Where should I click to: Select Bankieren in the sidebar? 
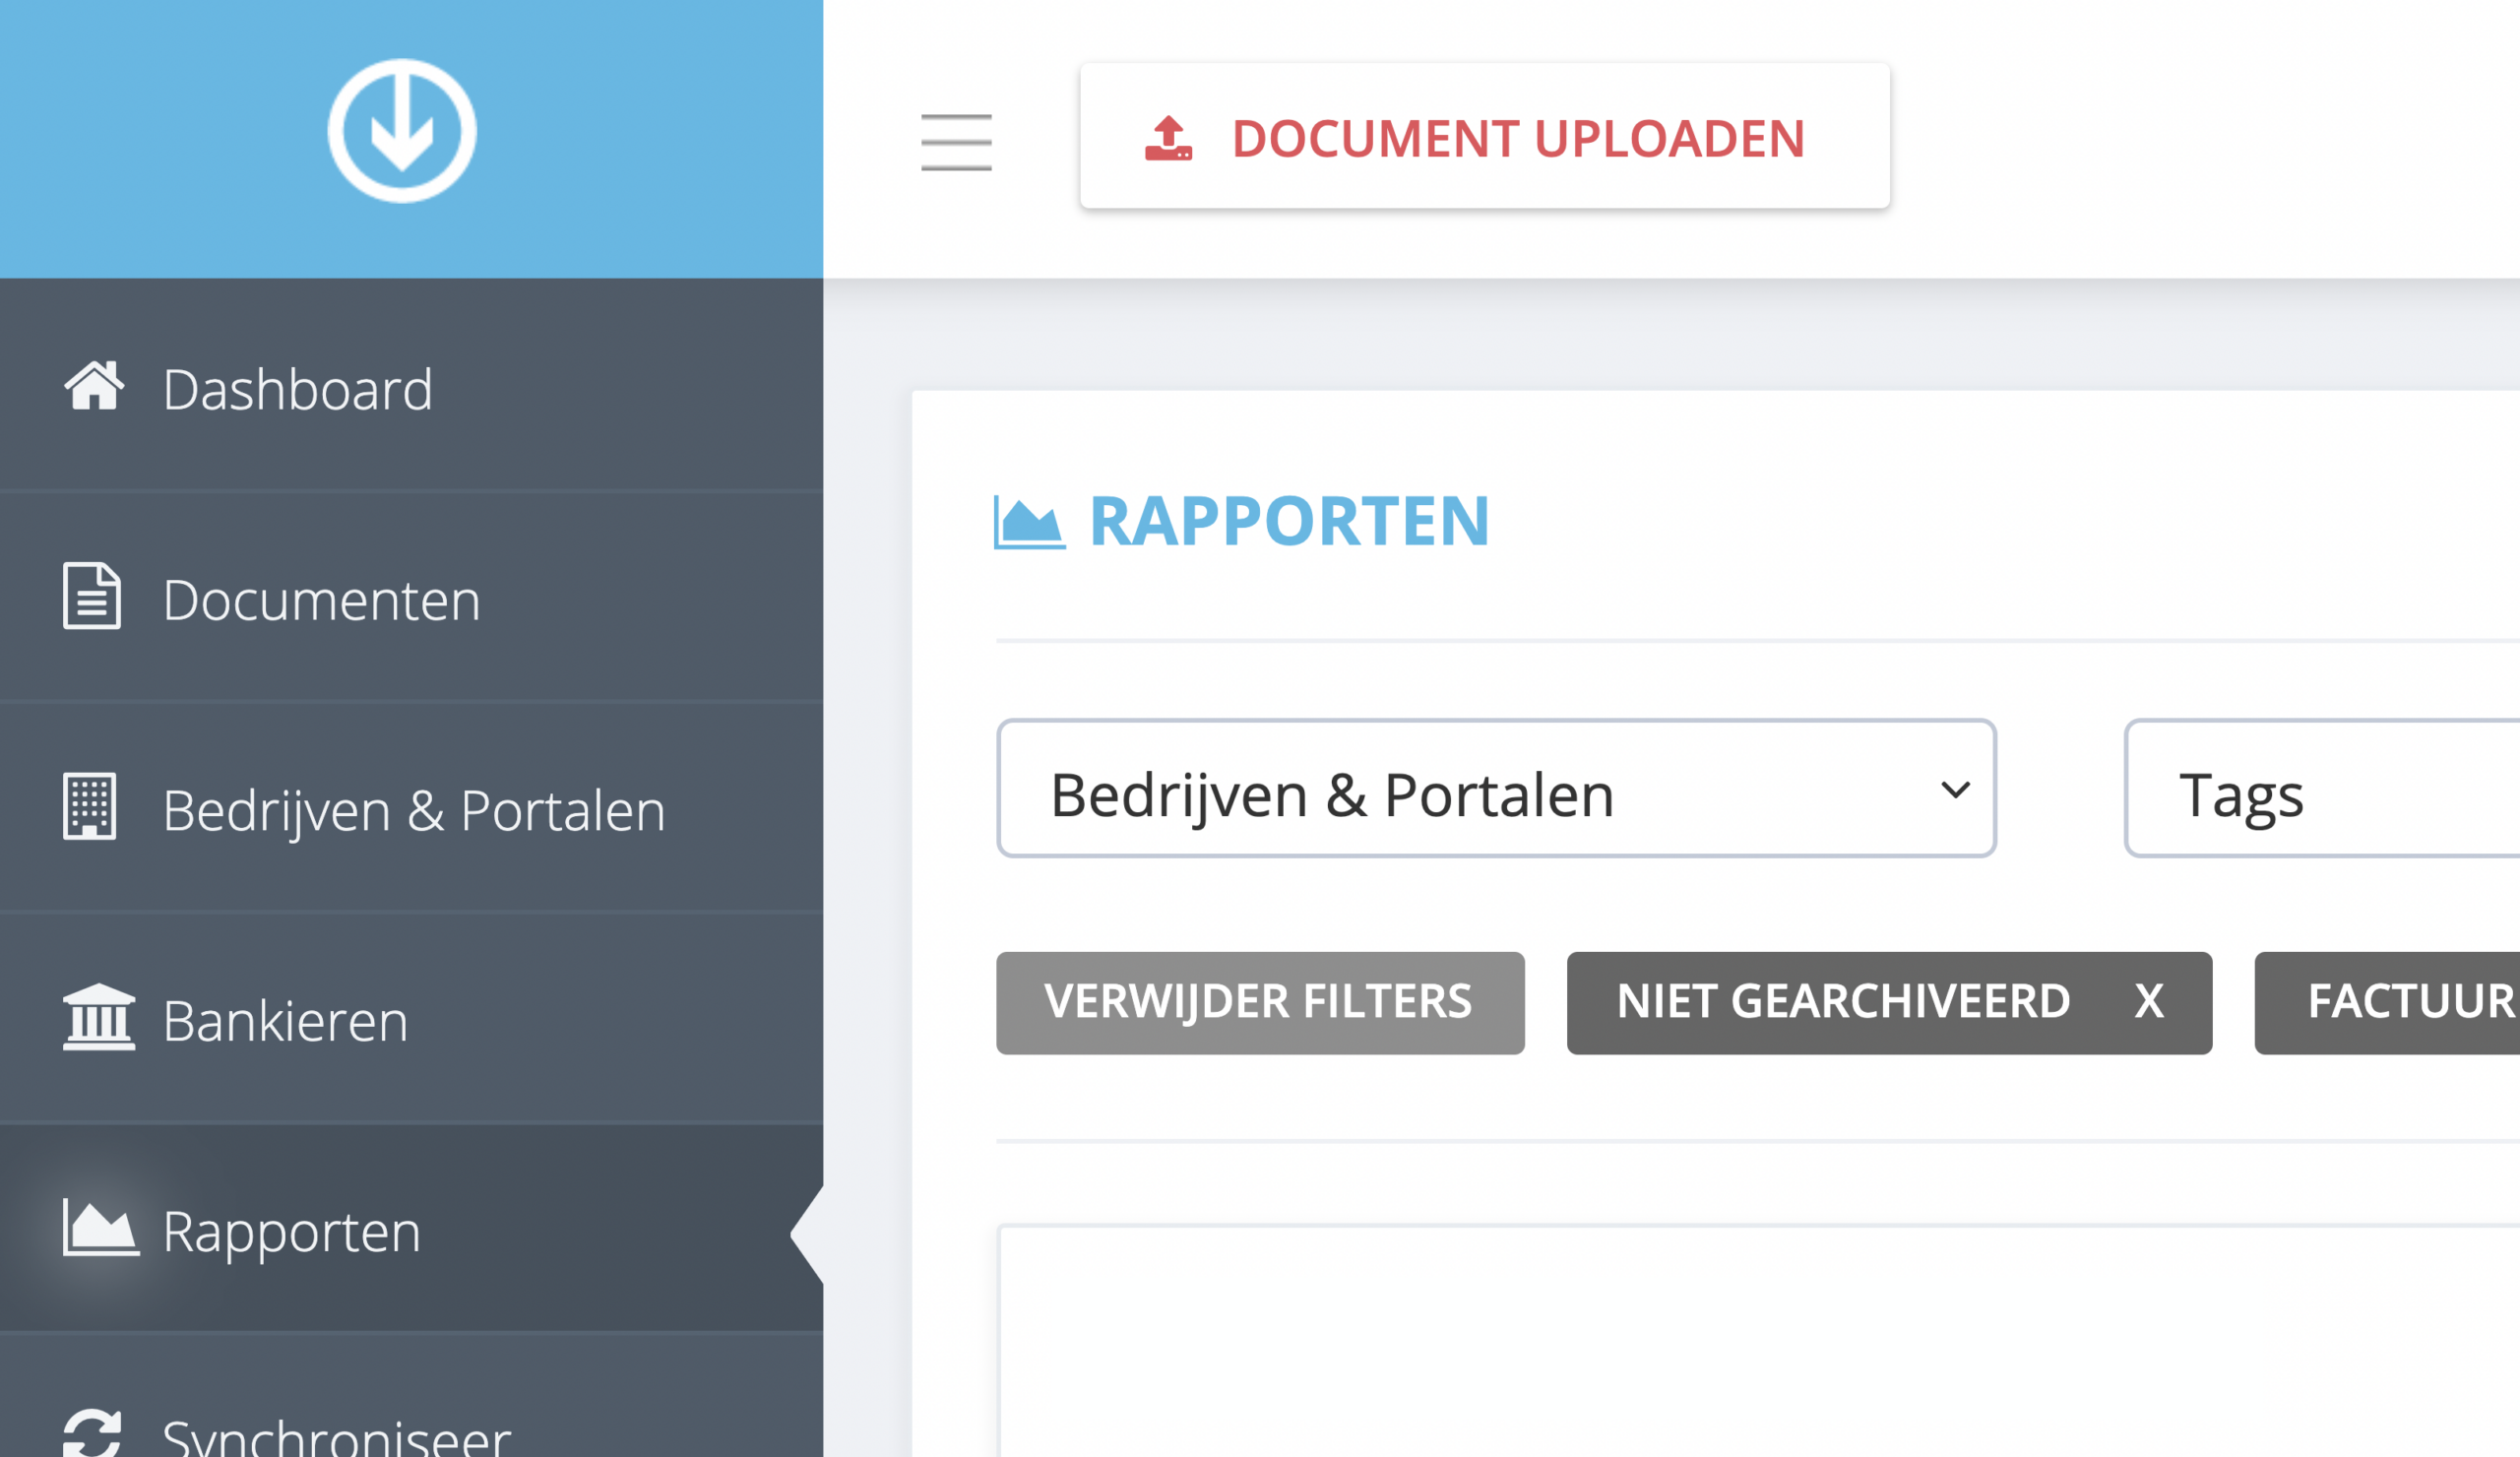click(x=411, y=1019)
